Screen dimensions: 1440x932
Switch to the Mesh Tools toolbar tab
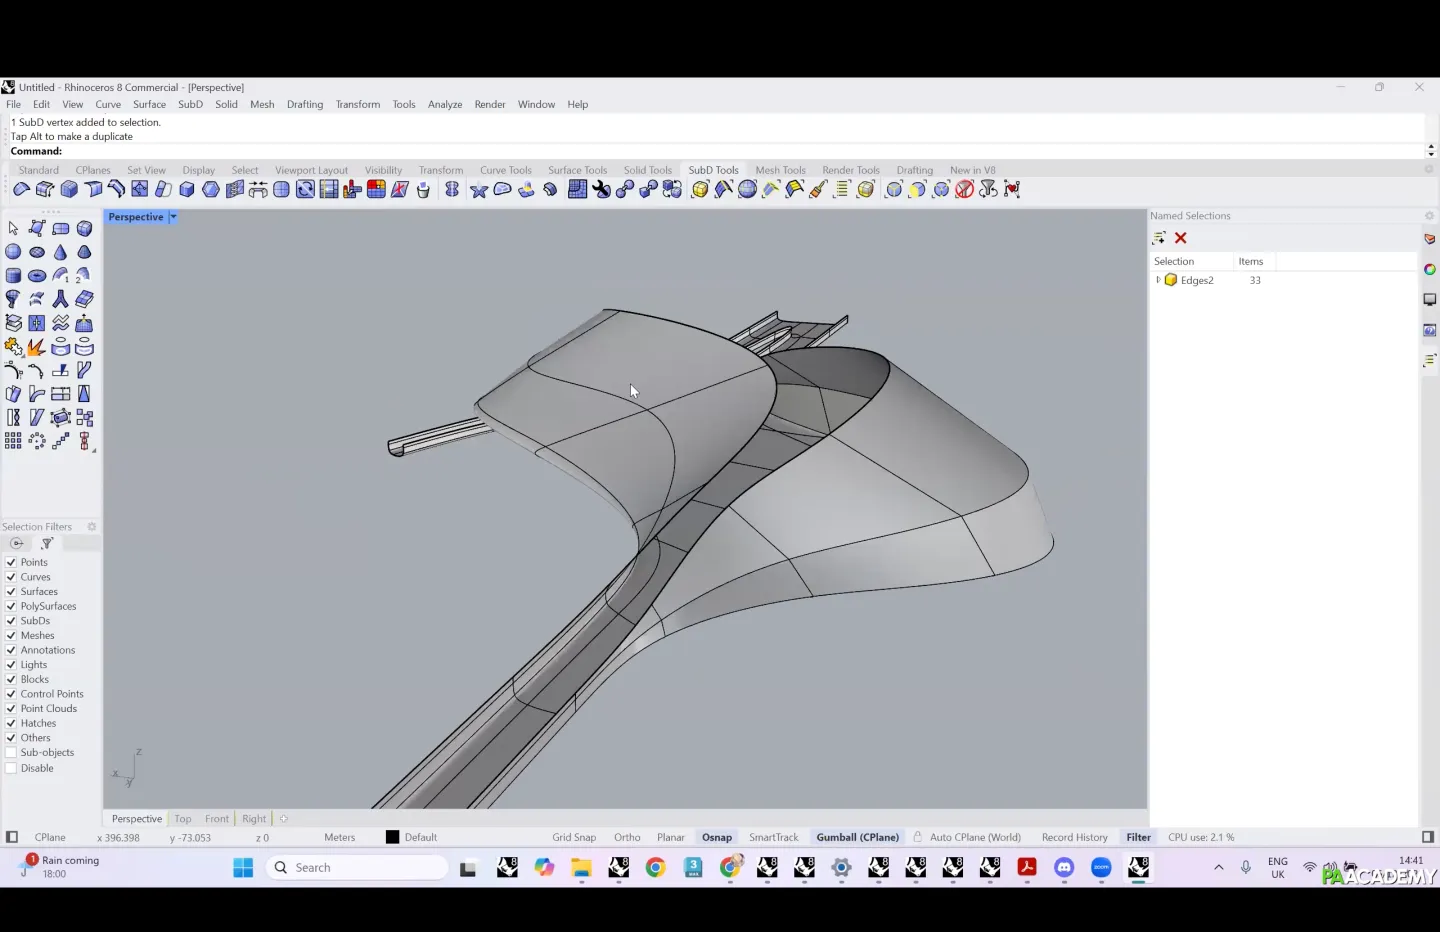780,170
